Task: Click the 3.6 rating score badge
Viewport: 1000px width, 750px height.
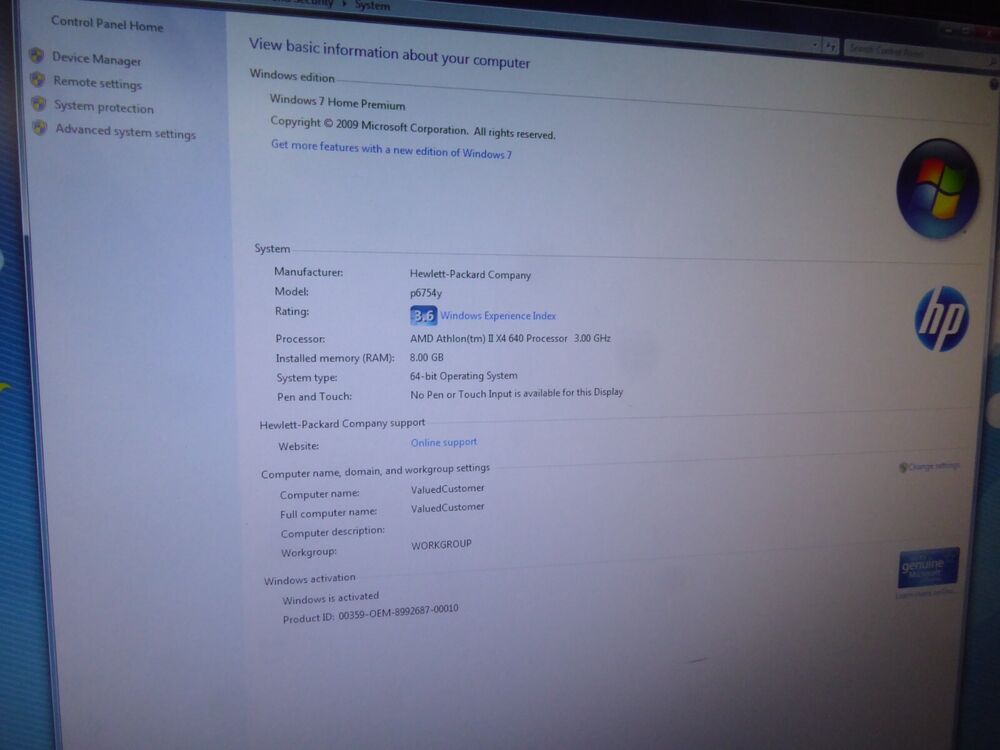Action: pos(423,315)
